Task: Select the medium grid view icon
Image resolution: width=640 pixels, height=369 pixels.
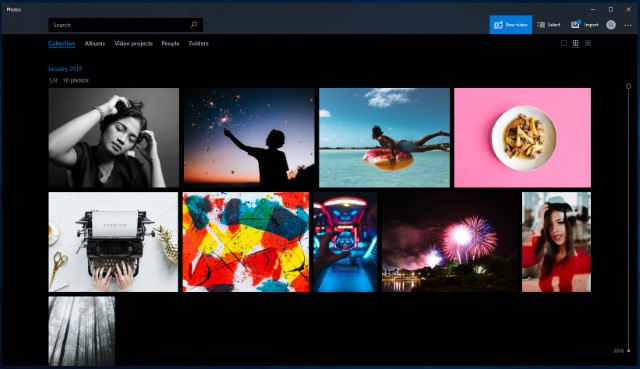Action: tap(576, 43)
